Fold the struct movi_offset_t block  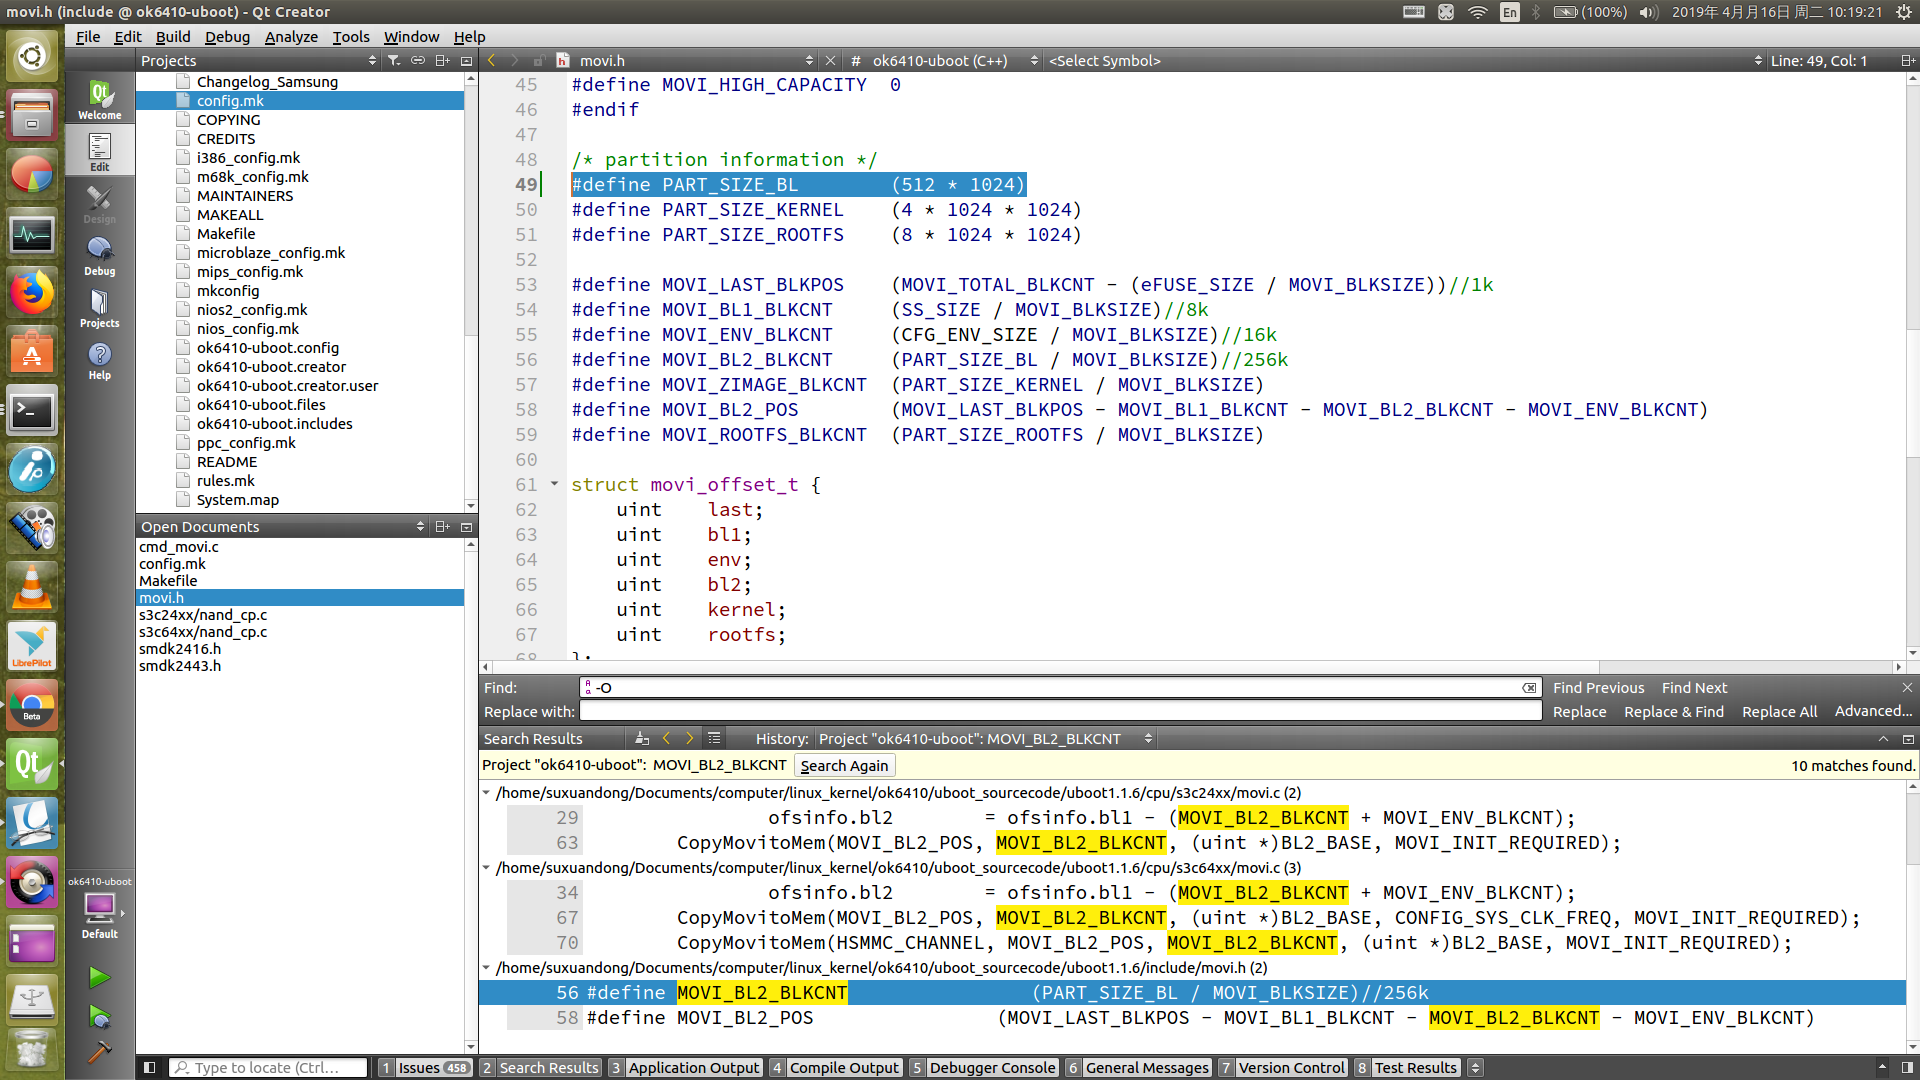[554, 484]
